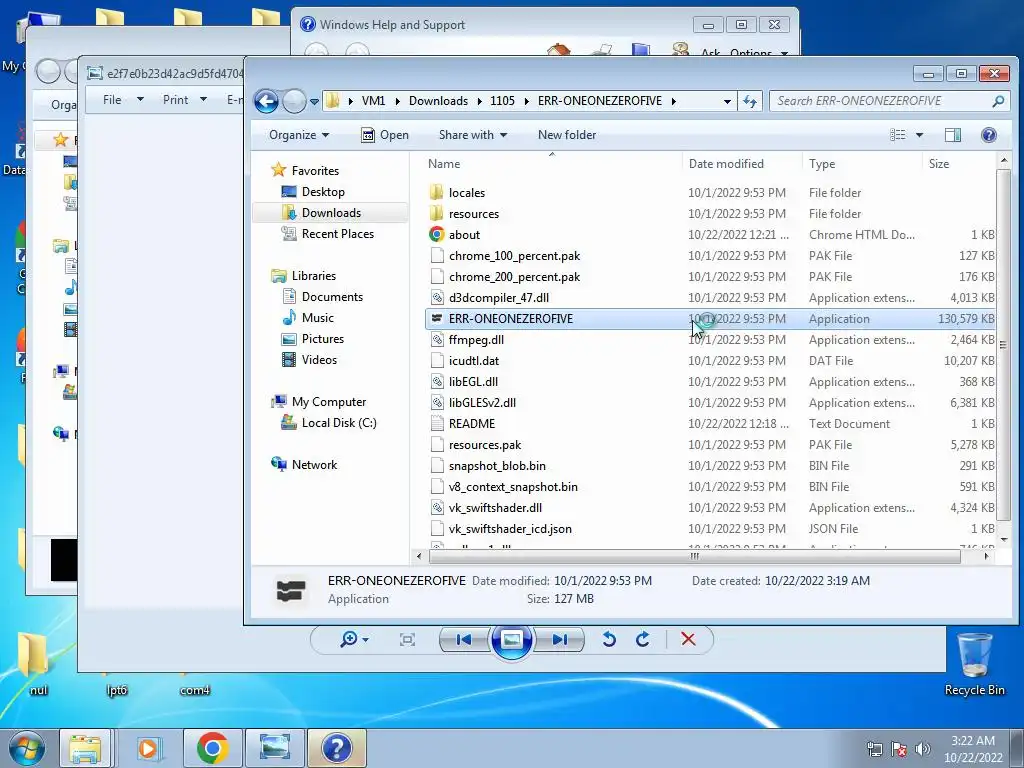Click the horizontal scrollbar of file list
The height and width of the screenshot is (768, 1024).
click(x=694, y=556)
